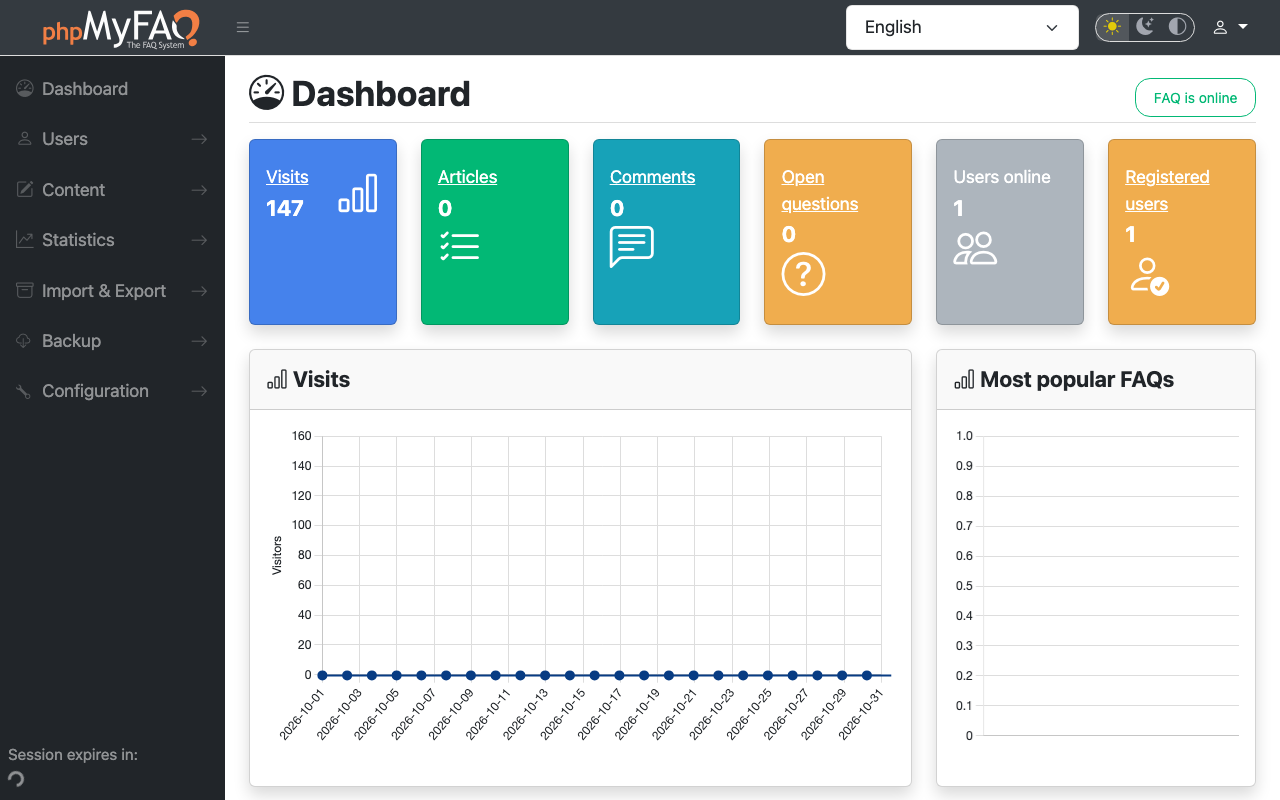The image size is (1280, 800).
Task: Click the 2026-10-31 data point on Visits chart
Action: pos(867,675)
